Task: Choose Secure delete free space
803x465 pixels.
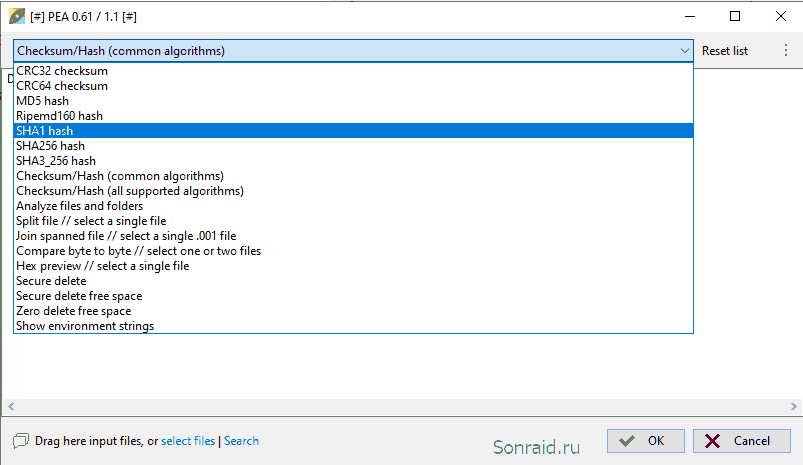Action: [353, 296]
